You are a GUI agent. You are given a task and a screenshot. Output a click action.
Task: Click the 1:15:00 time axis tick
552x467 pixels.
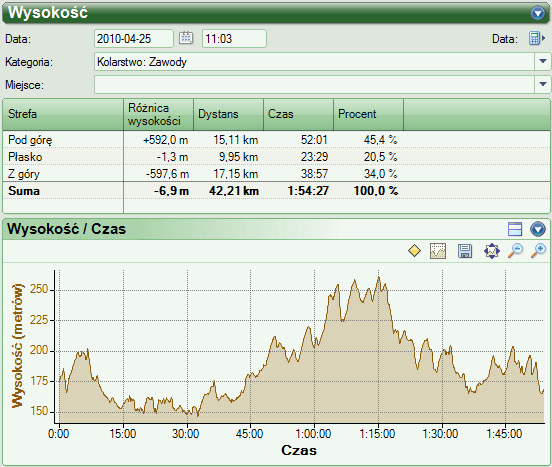point(377,433)
